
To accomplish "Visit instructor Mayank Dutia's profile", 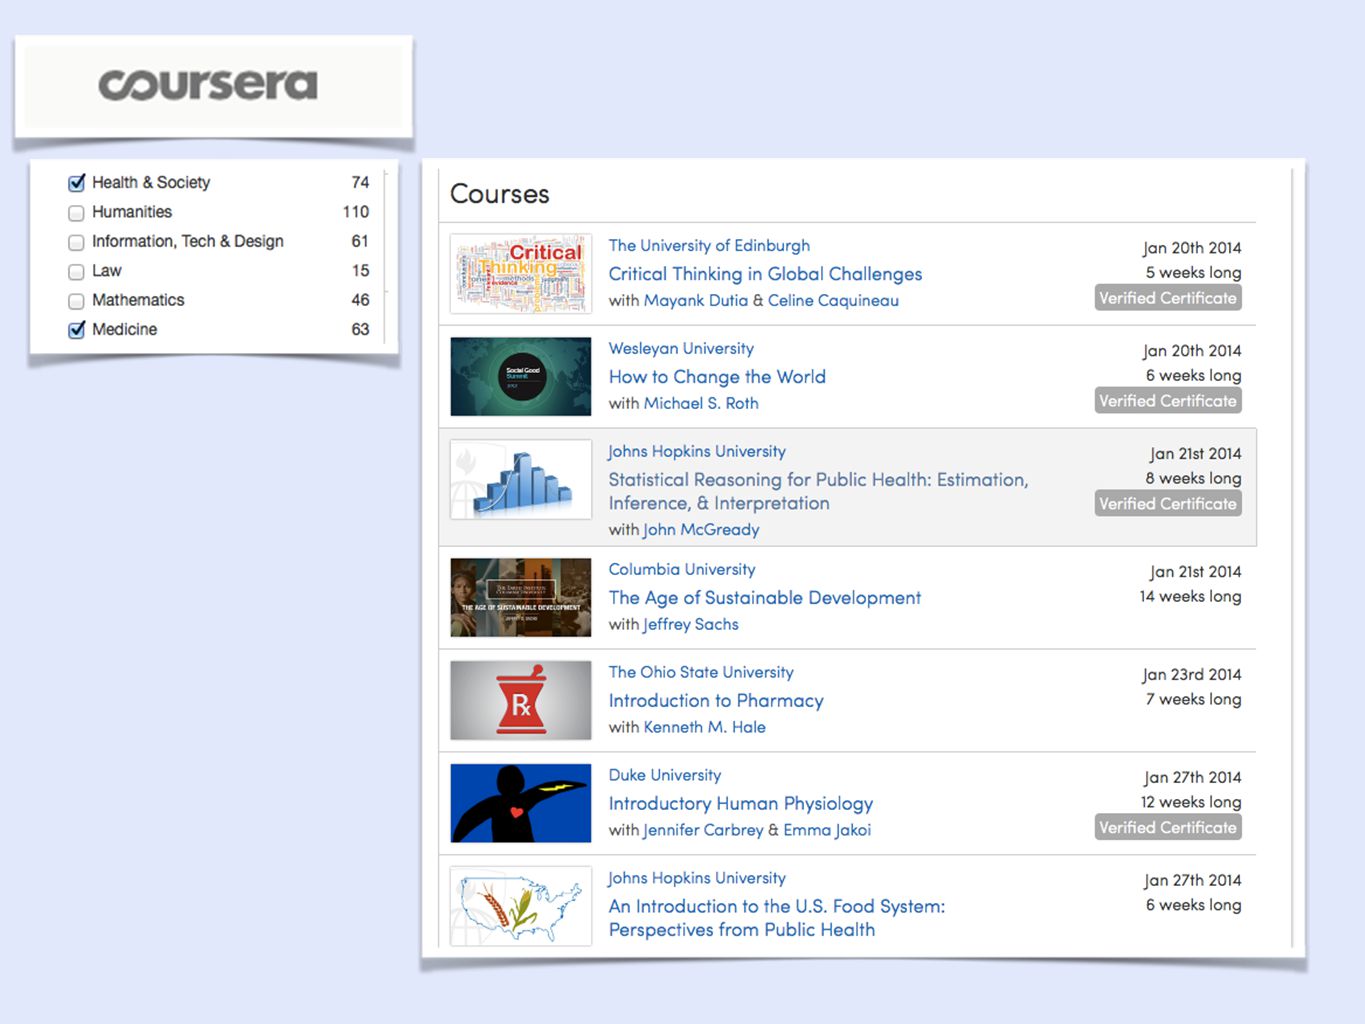I will [x=696, y=300].
